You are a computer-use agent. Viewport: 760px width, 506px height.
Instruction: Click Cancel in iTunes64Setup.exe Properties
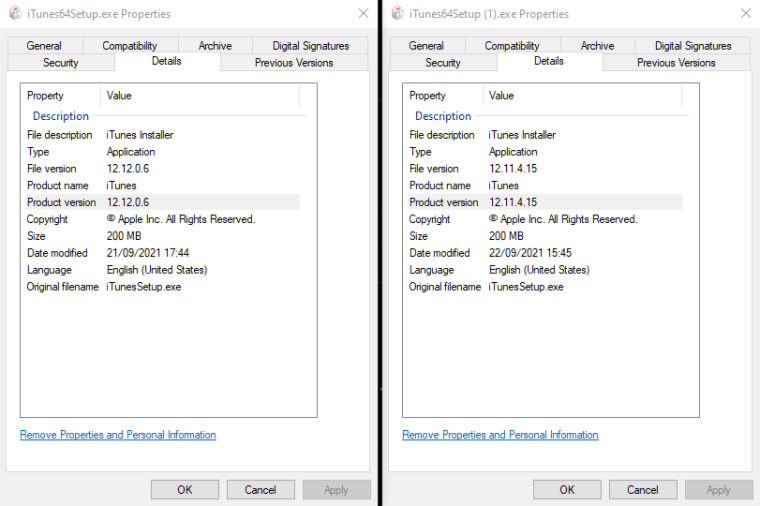click(x=260, y=490)
